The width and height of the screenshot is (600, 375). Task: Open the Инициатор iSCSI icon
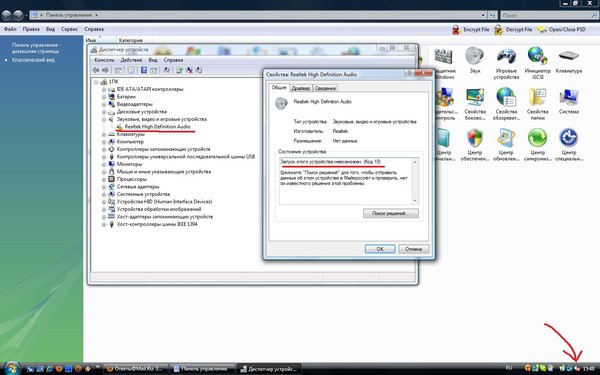point(537,63)
